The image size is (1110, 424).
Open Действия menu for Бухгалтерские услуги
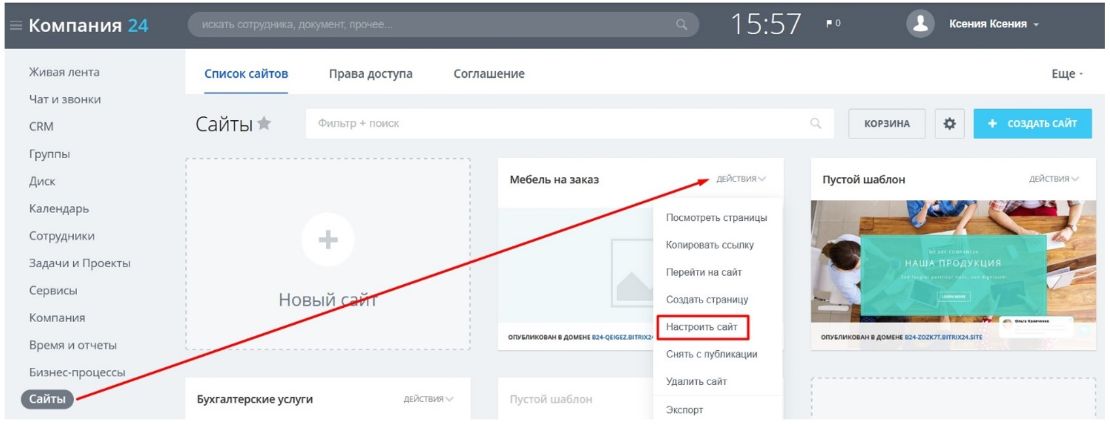(x=428, y=399)
